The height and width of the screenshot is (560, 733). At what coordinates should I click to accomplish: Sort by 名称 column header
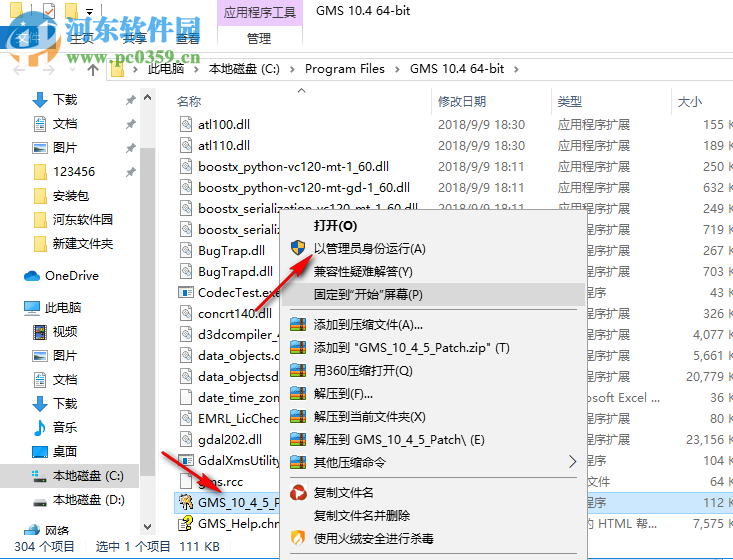[189, 101]
